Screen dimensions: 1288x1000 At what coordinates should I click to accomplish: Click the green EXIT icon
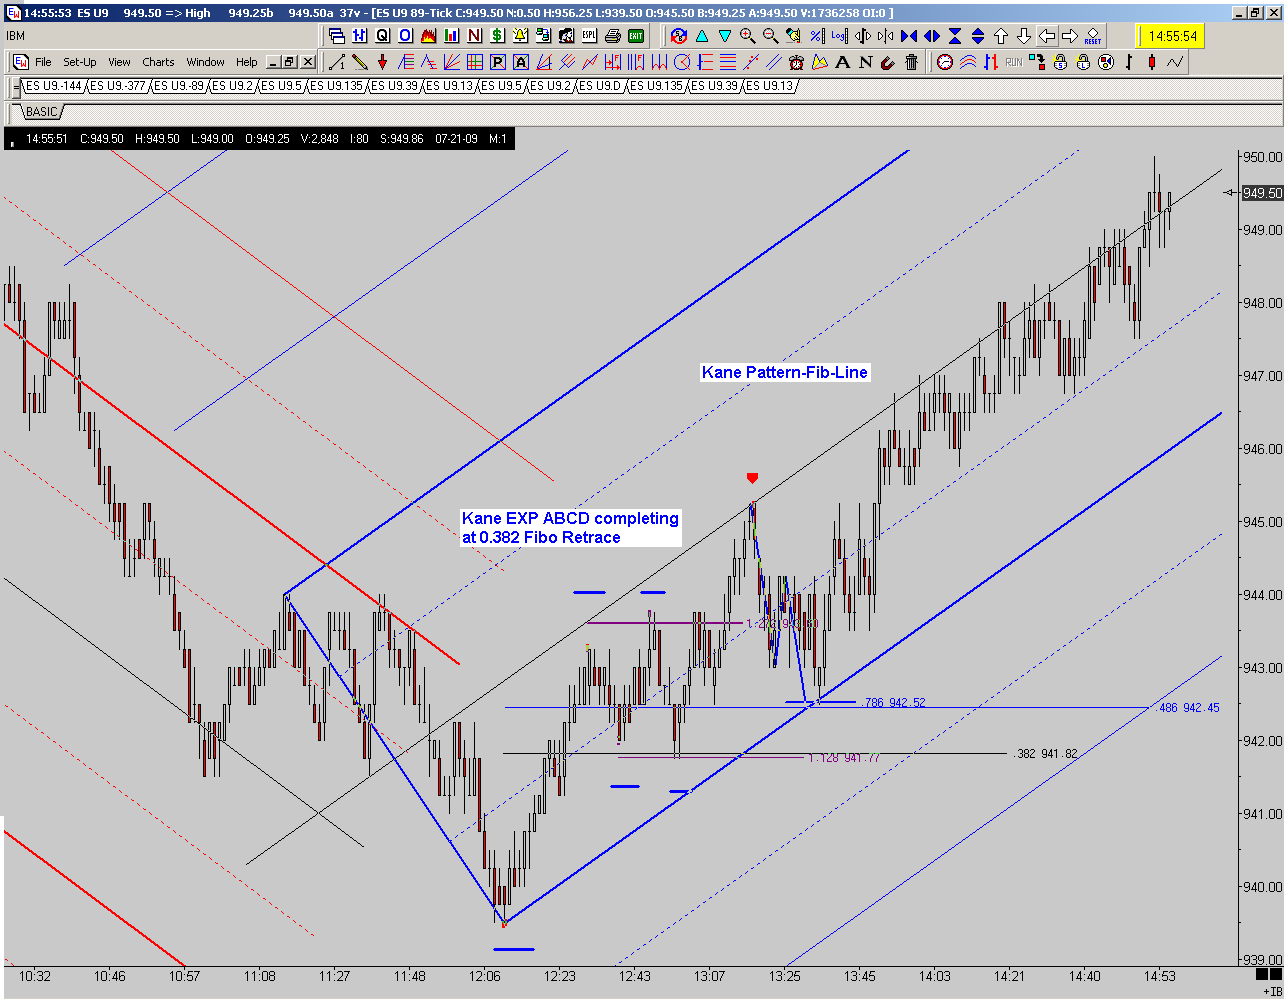pyautogui.click(x=636, y=36)
